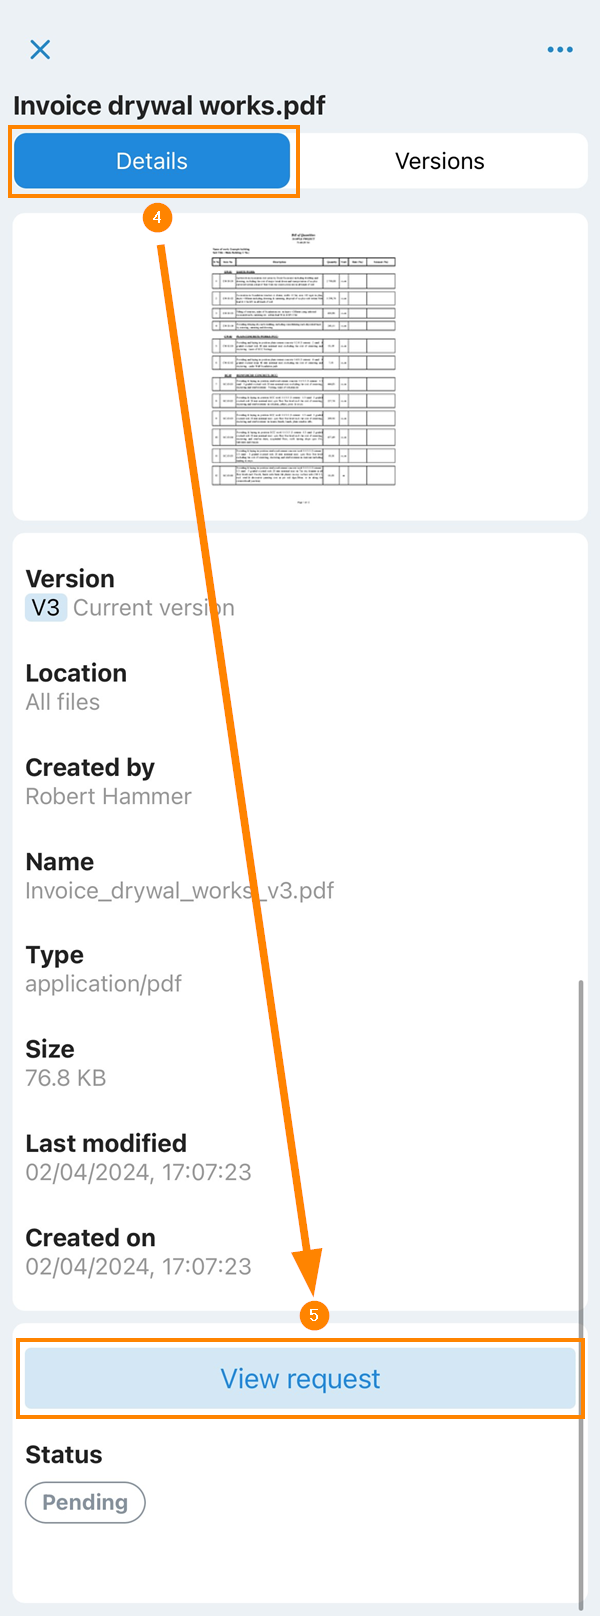The height and width of the screenshot is (1616, 600).
Task: Click the V3 version badge
Action: (46, 608)
